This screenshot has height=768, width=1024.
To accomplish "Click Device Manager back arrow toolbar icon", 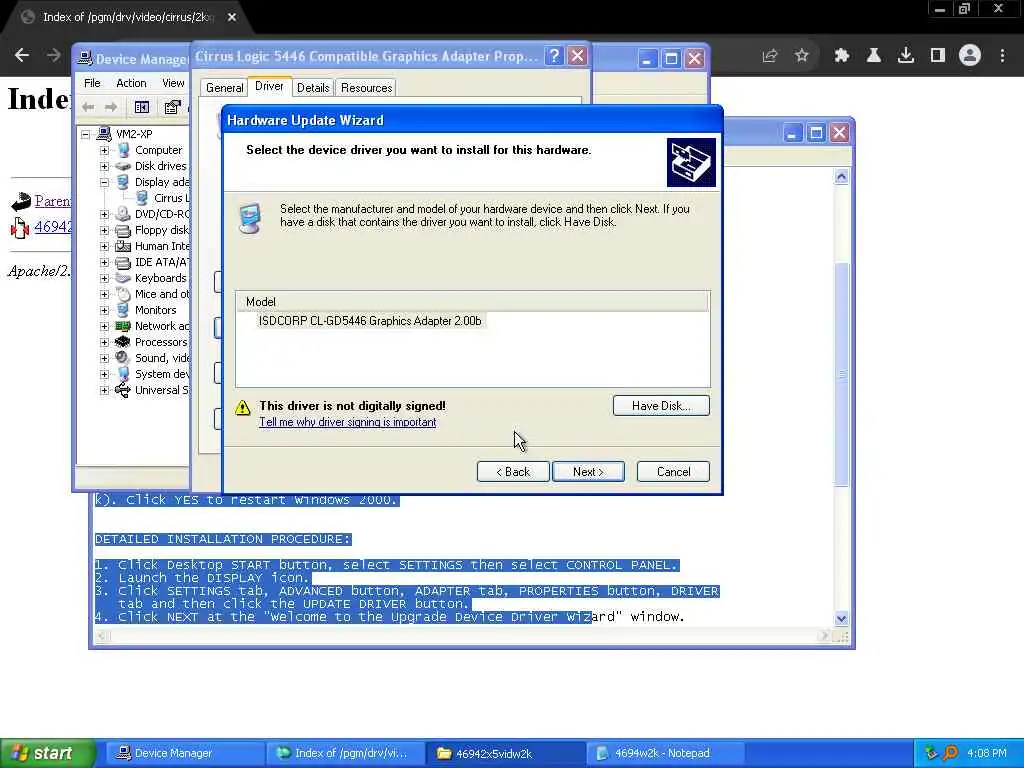I will 88,107.
